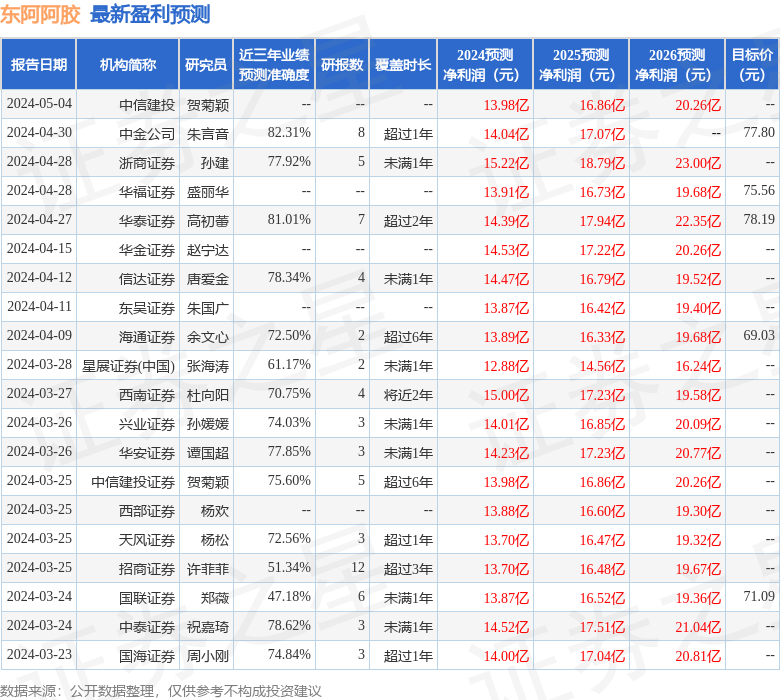
Task: Select institution 东吴证券
Action: [x=147, y=308]
